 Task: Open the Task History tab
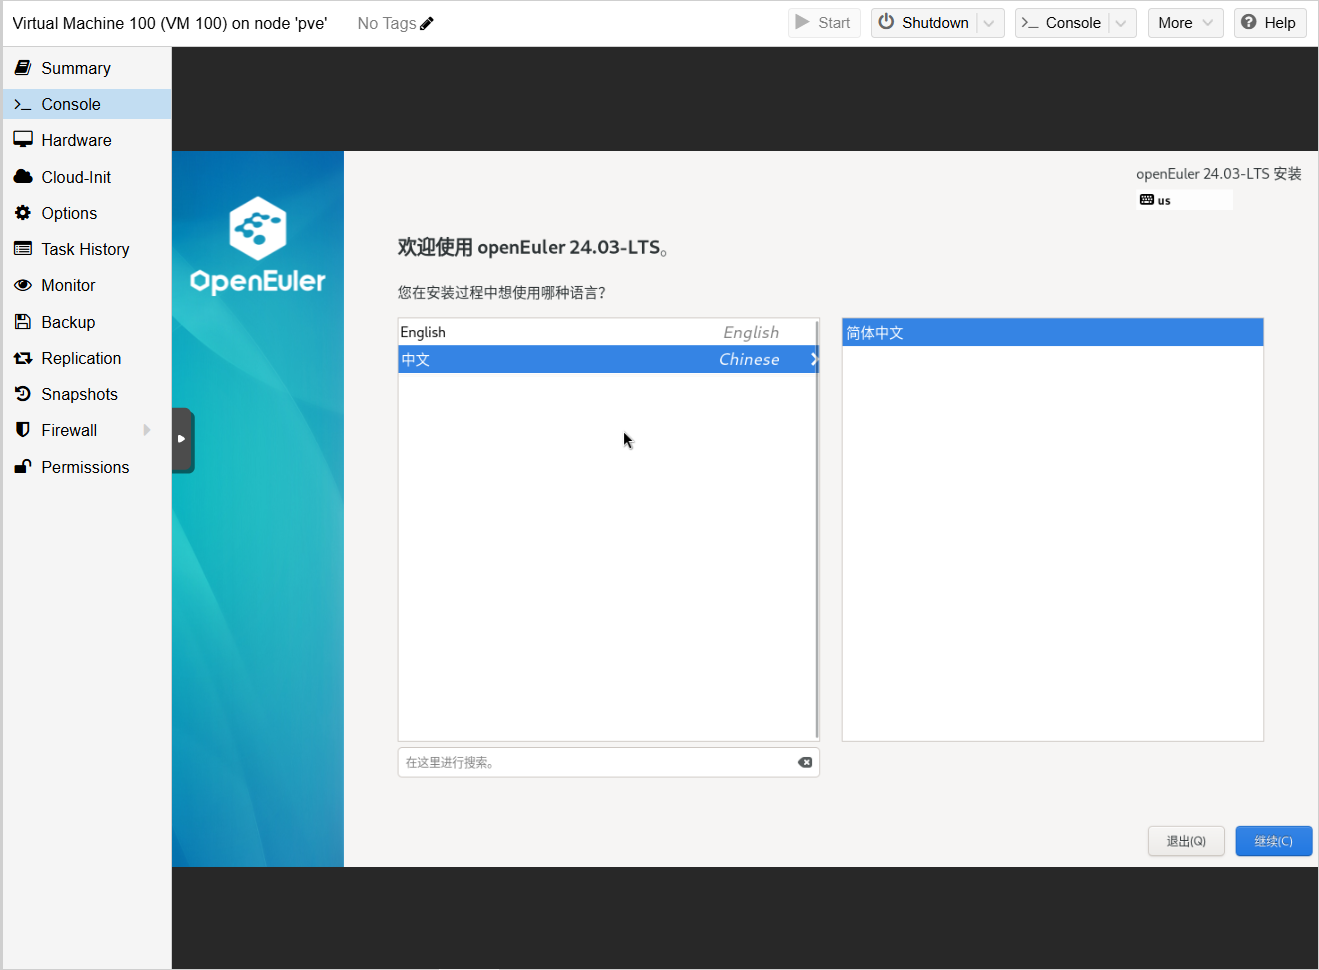pyautogui.click(x=85, y=249)
